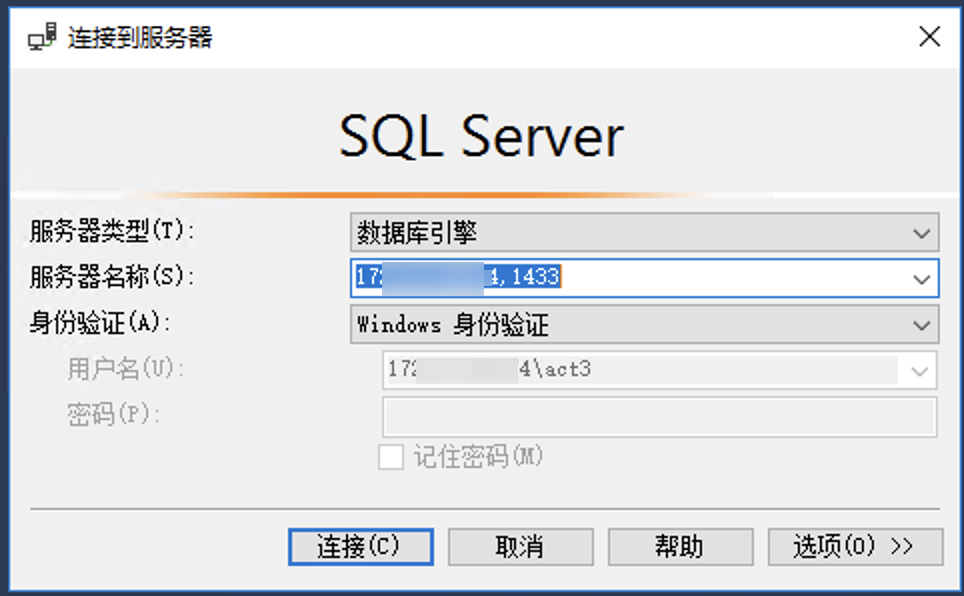Toggle the 记住密码 checkbox
The image size is (964, 596).
pyautogui.click(x=391, y=458)
